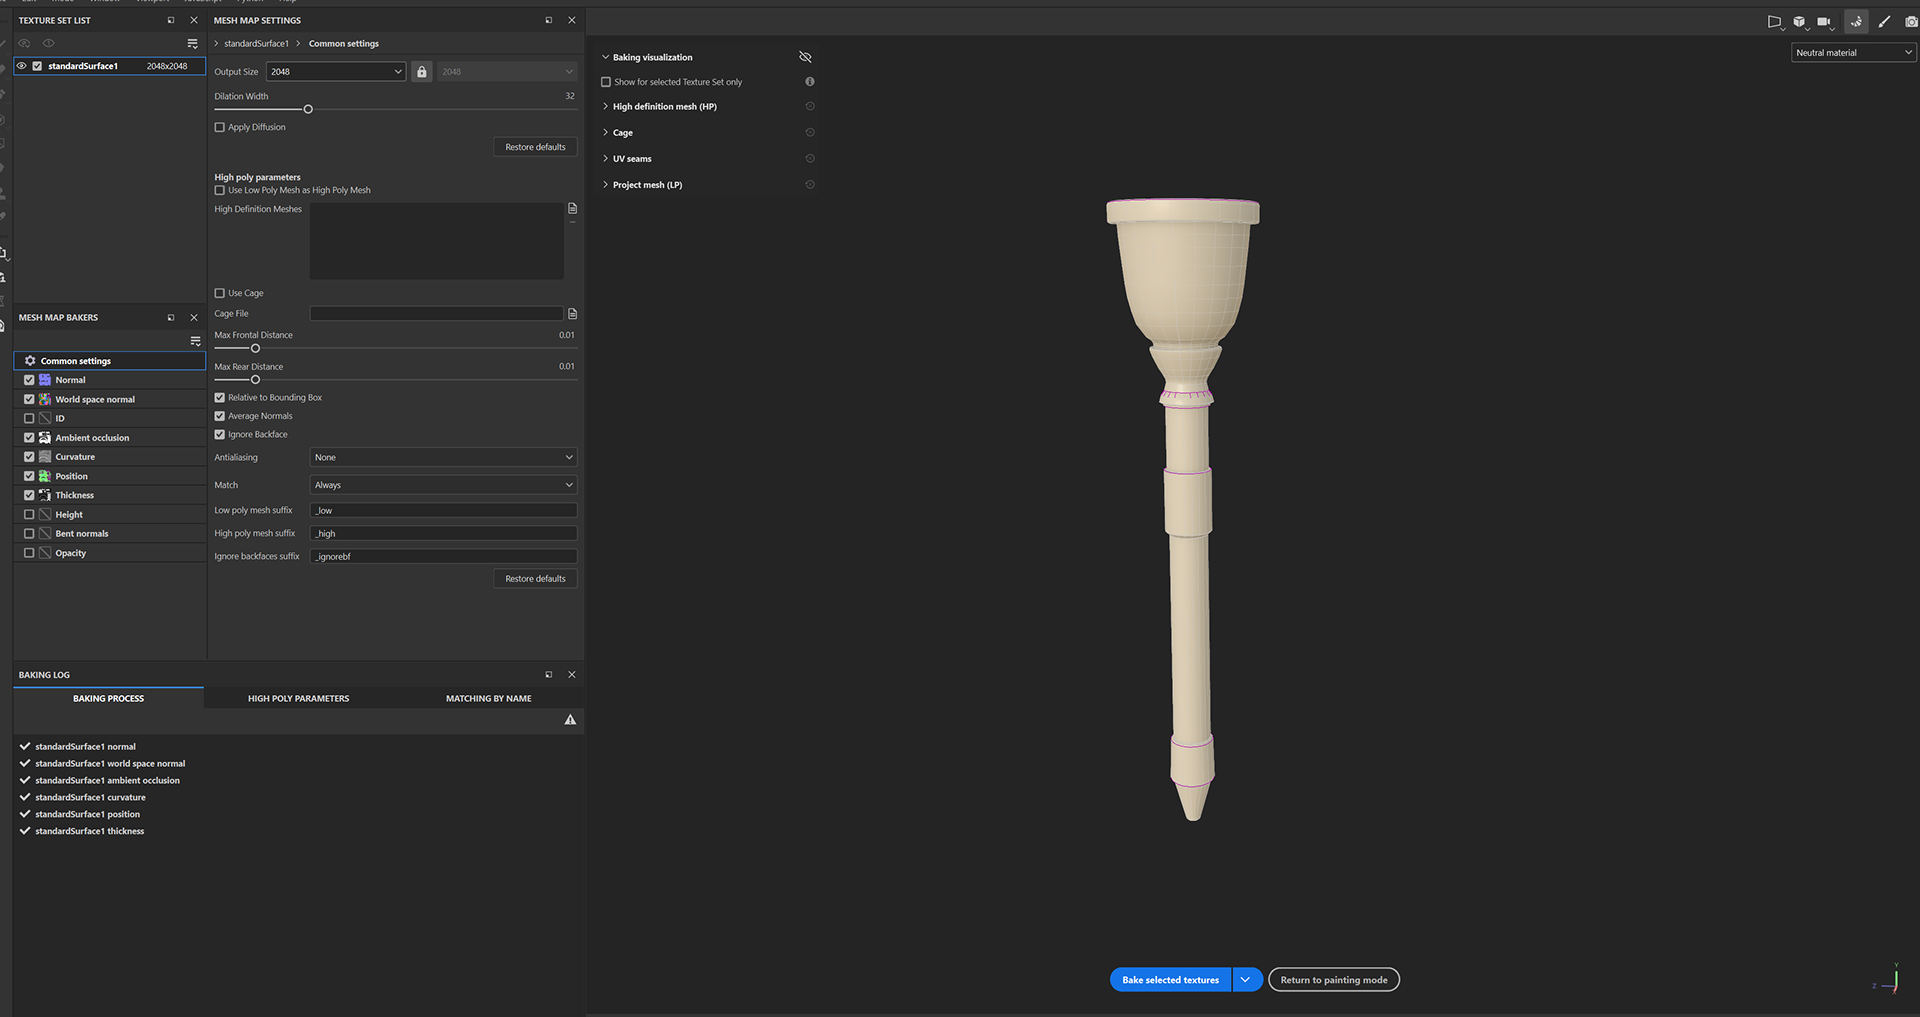Enable Show for selected Texture Set only
1920x1017 pixels.
606,82
